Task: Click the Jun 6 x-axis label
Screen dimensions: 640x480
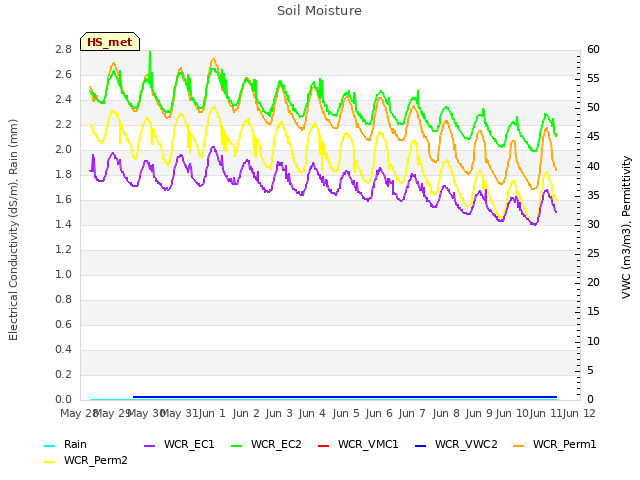Action: coord(379,413)
